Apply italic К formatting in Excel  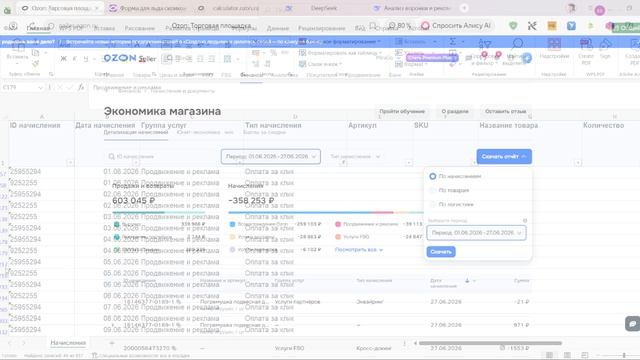point(75,59)
